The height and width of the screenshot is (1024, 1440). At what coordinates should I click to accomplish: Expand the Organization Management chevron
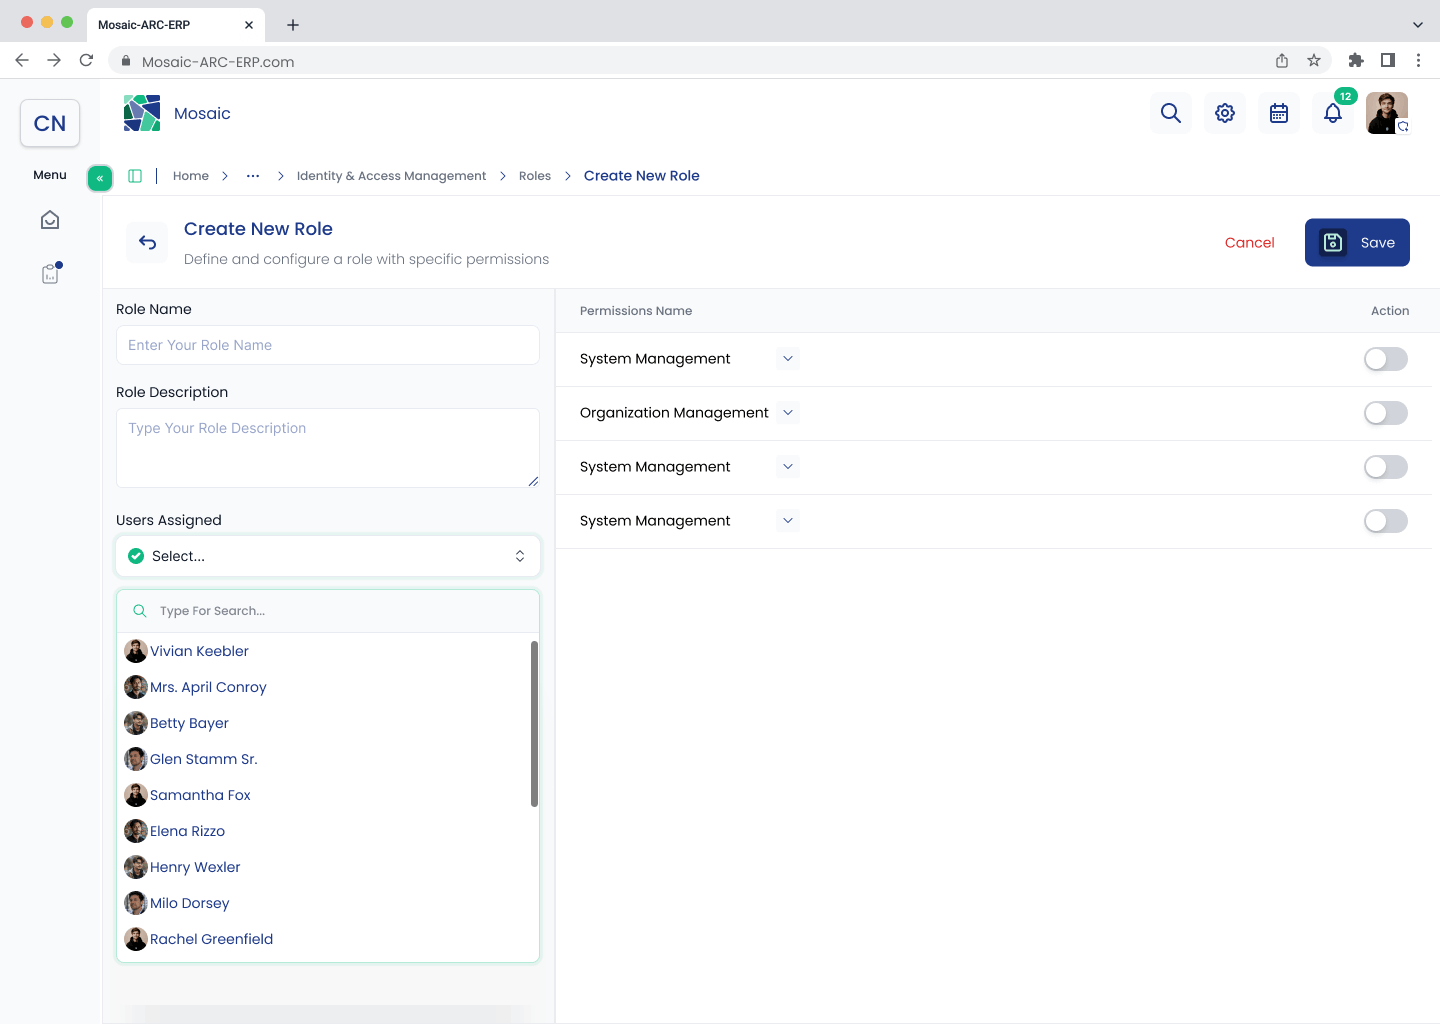point(788,412)
